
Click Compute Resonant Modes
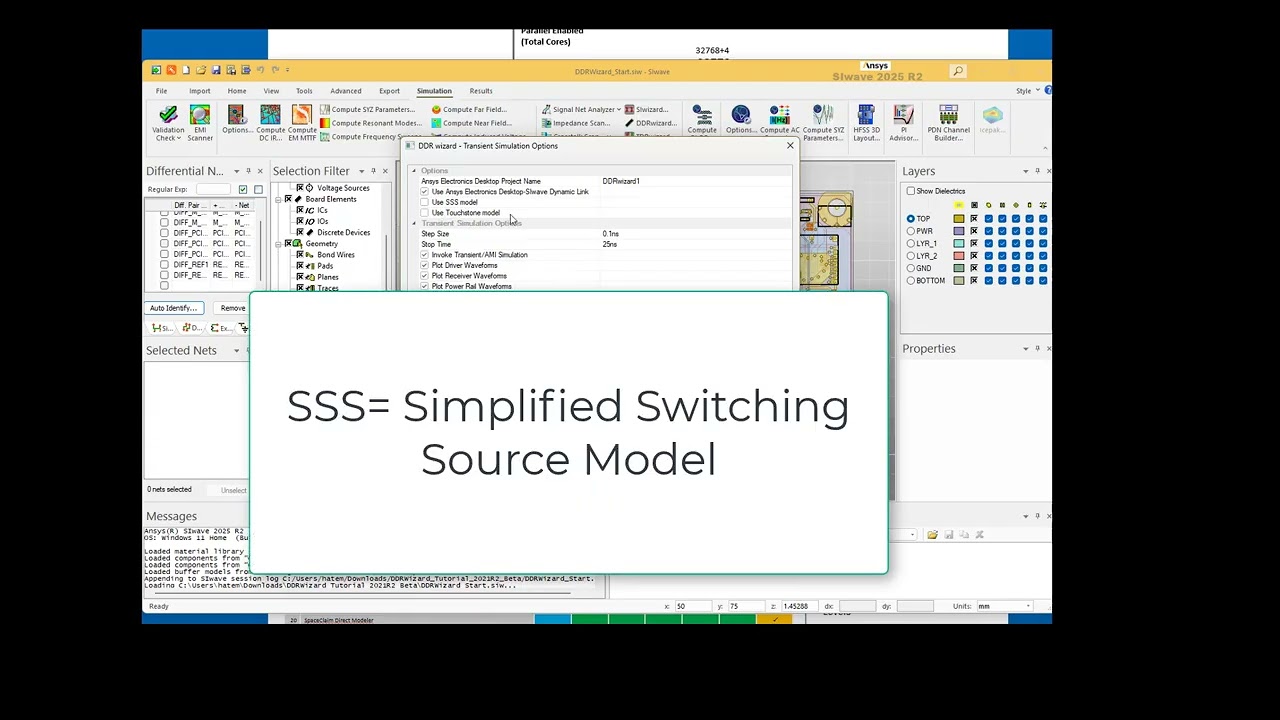(371, 123)
